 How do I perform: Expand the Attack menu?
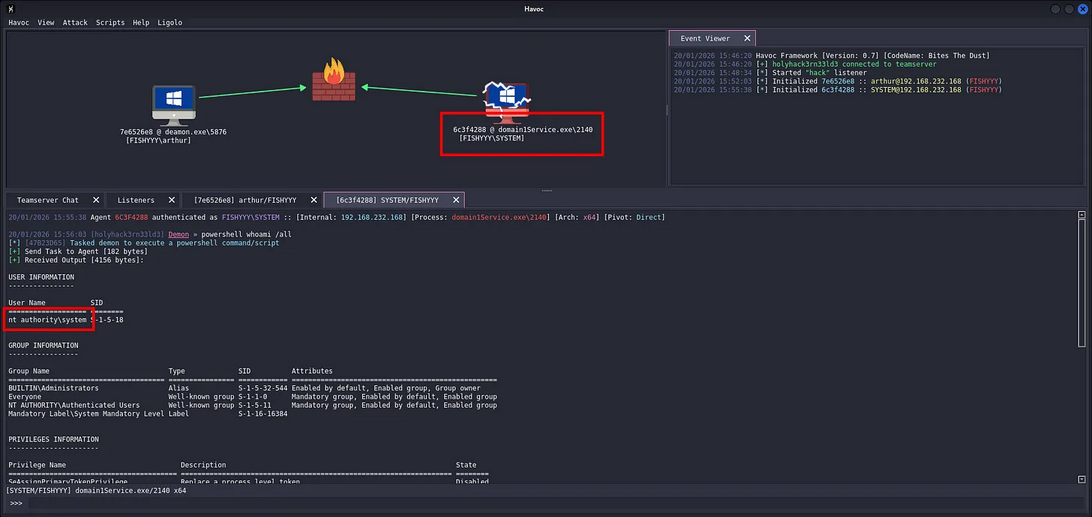[x=75, y=22]
